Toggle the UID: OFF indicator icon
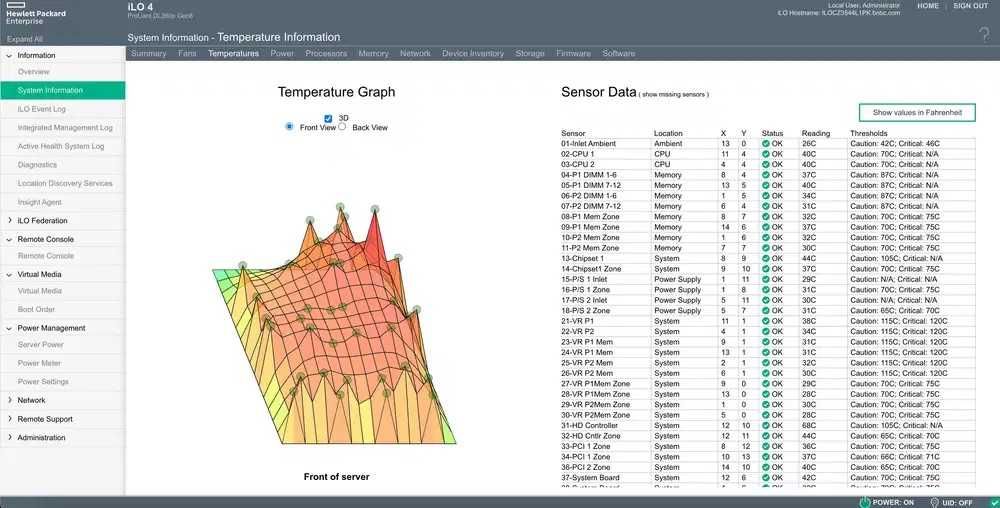The image size is (1000, 508). [935, 502]
